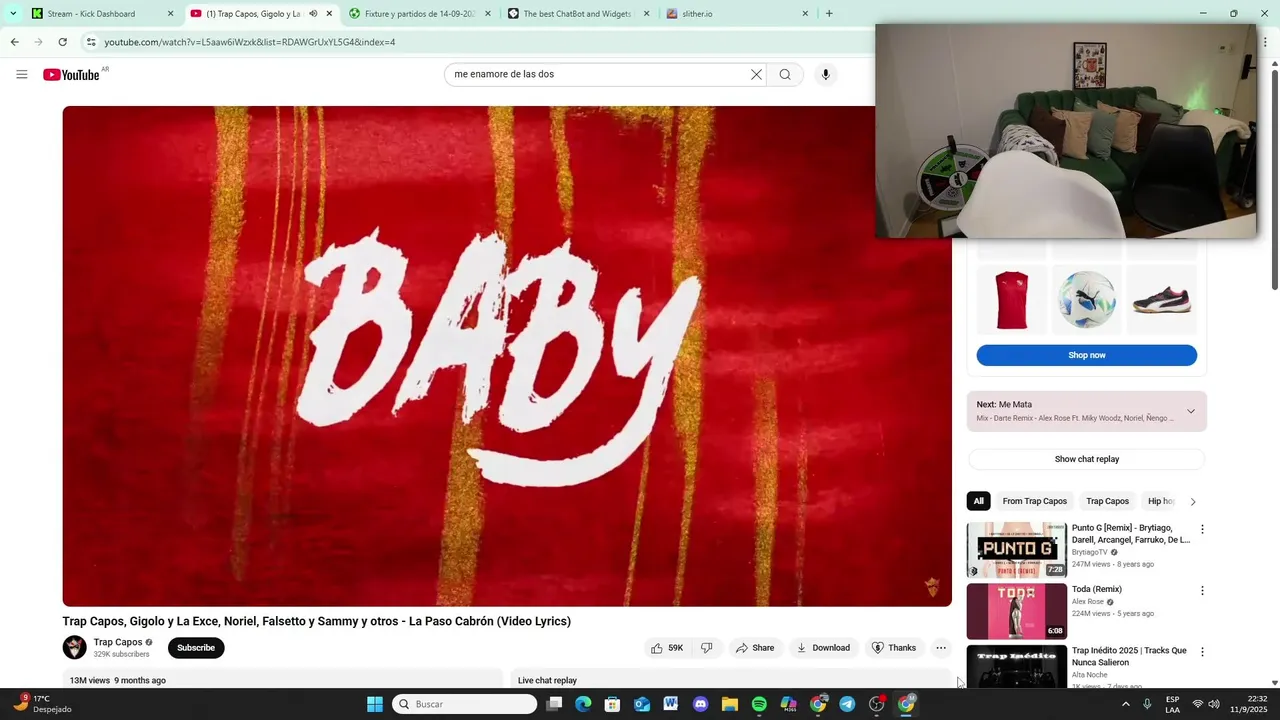This screenshot has width=1280, height=720.
Task: Open Toda (Remix) video thumbnail
Action: pyautogui.click(x=1016, y=611)
